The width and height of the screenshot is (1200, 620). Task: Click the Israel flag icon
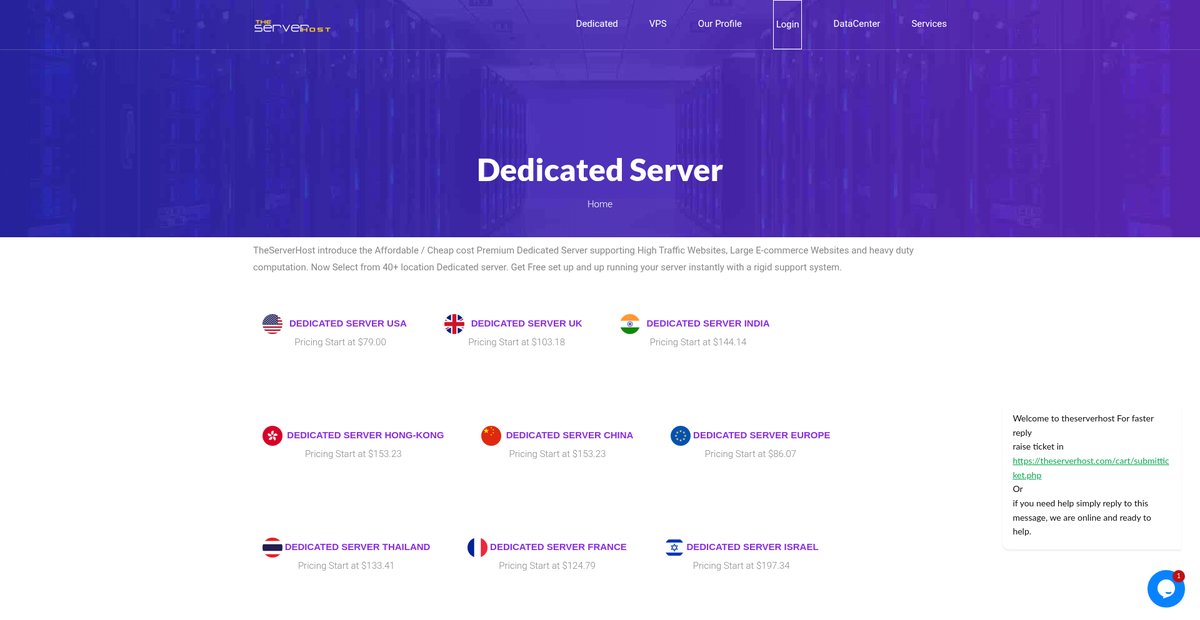[x=674, y=548]
